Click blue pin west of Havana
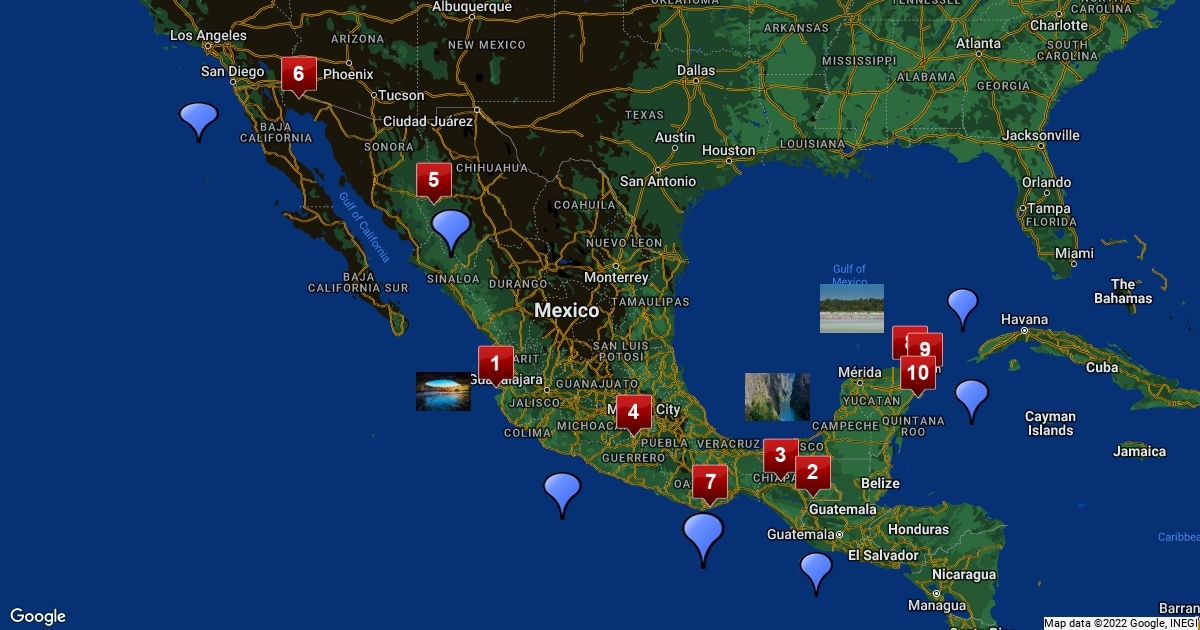This screenshot has height=630, width=1200. tap(962, 305)
